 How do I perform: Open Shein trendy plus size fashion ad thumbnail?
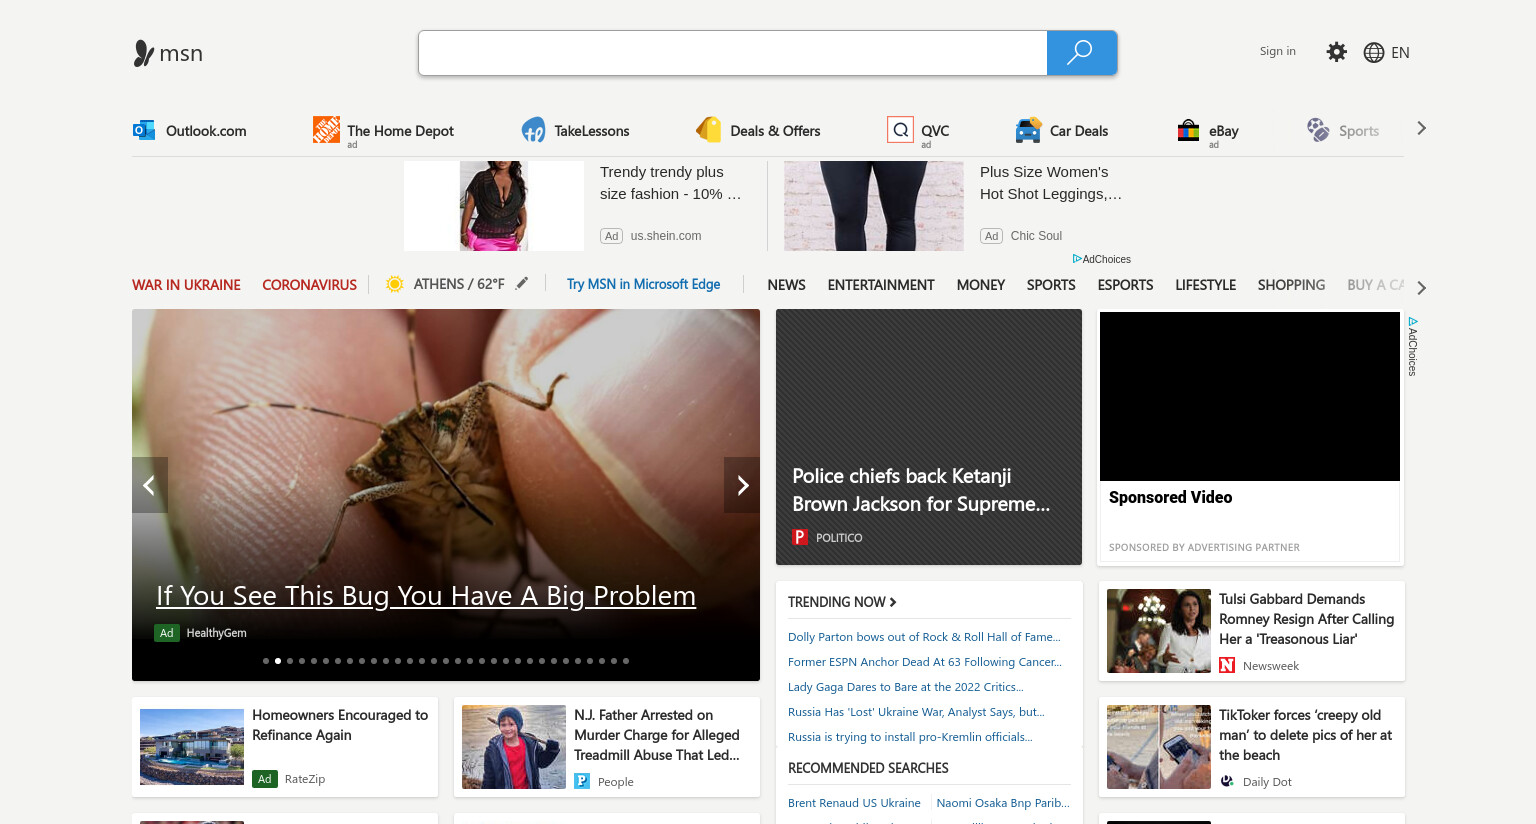494,206
